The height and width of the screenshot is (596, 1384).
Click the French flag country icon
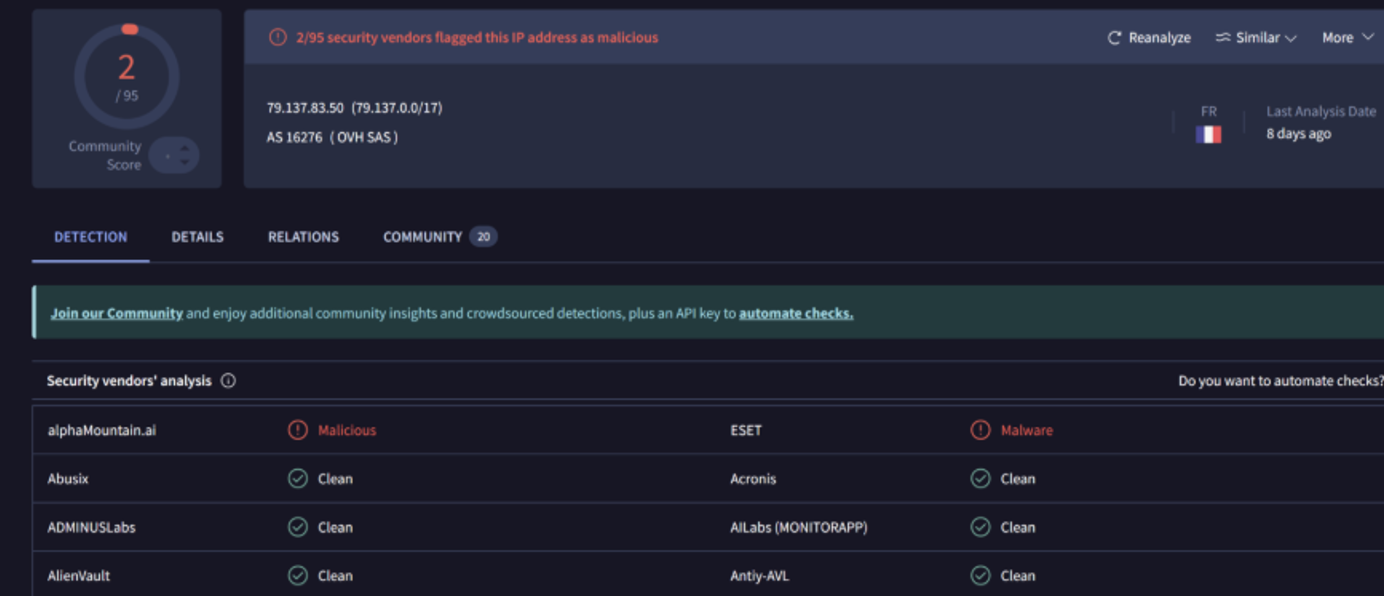[1208, 134]
